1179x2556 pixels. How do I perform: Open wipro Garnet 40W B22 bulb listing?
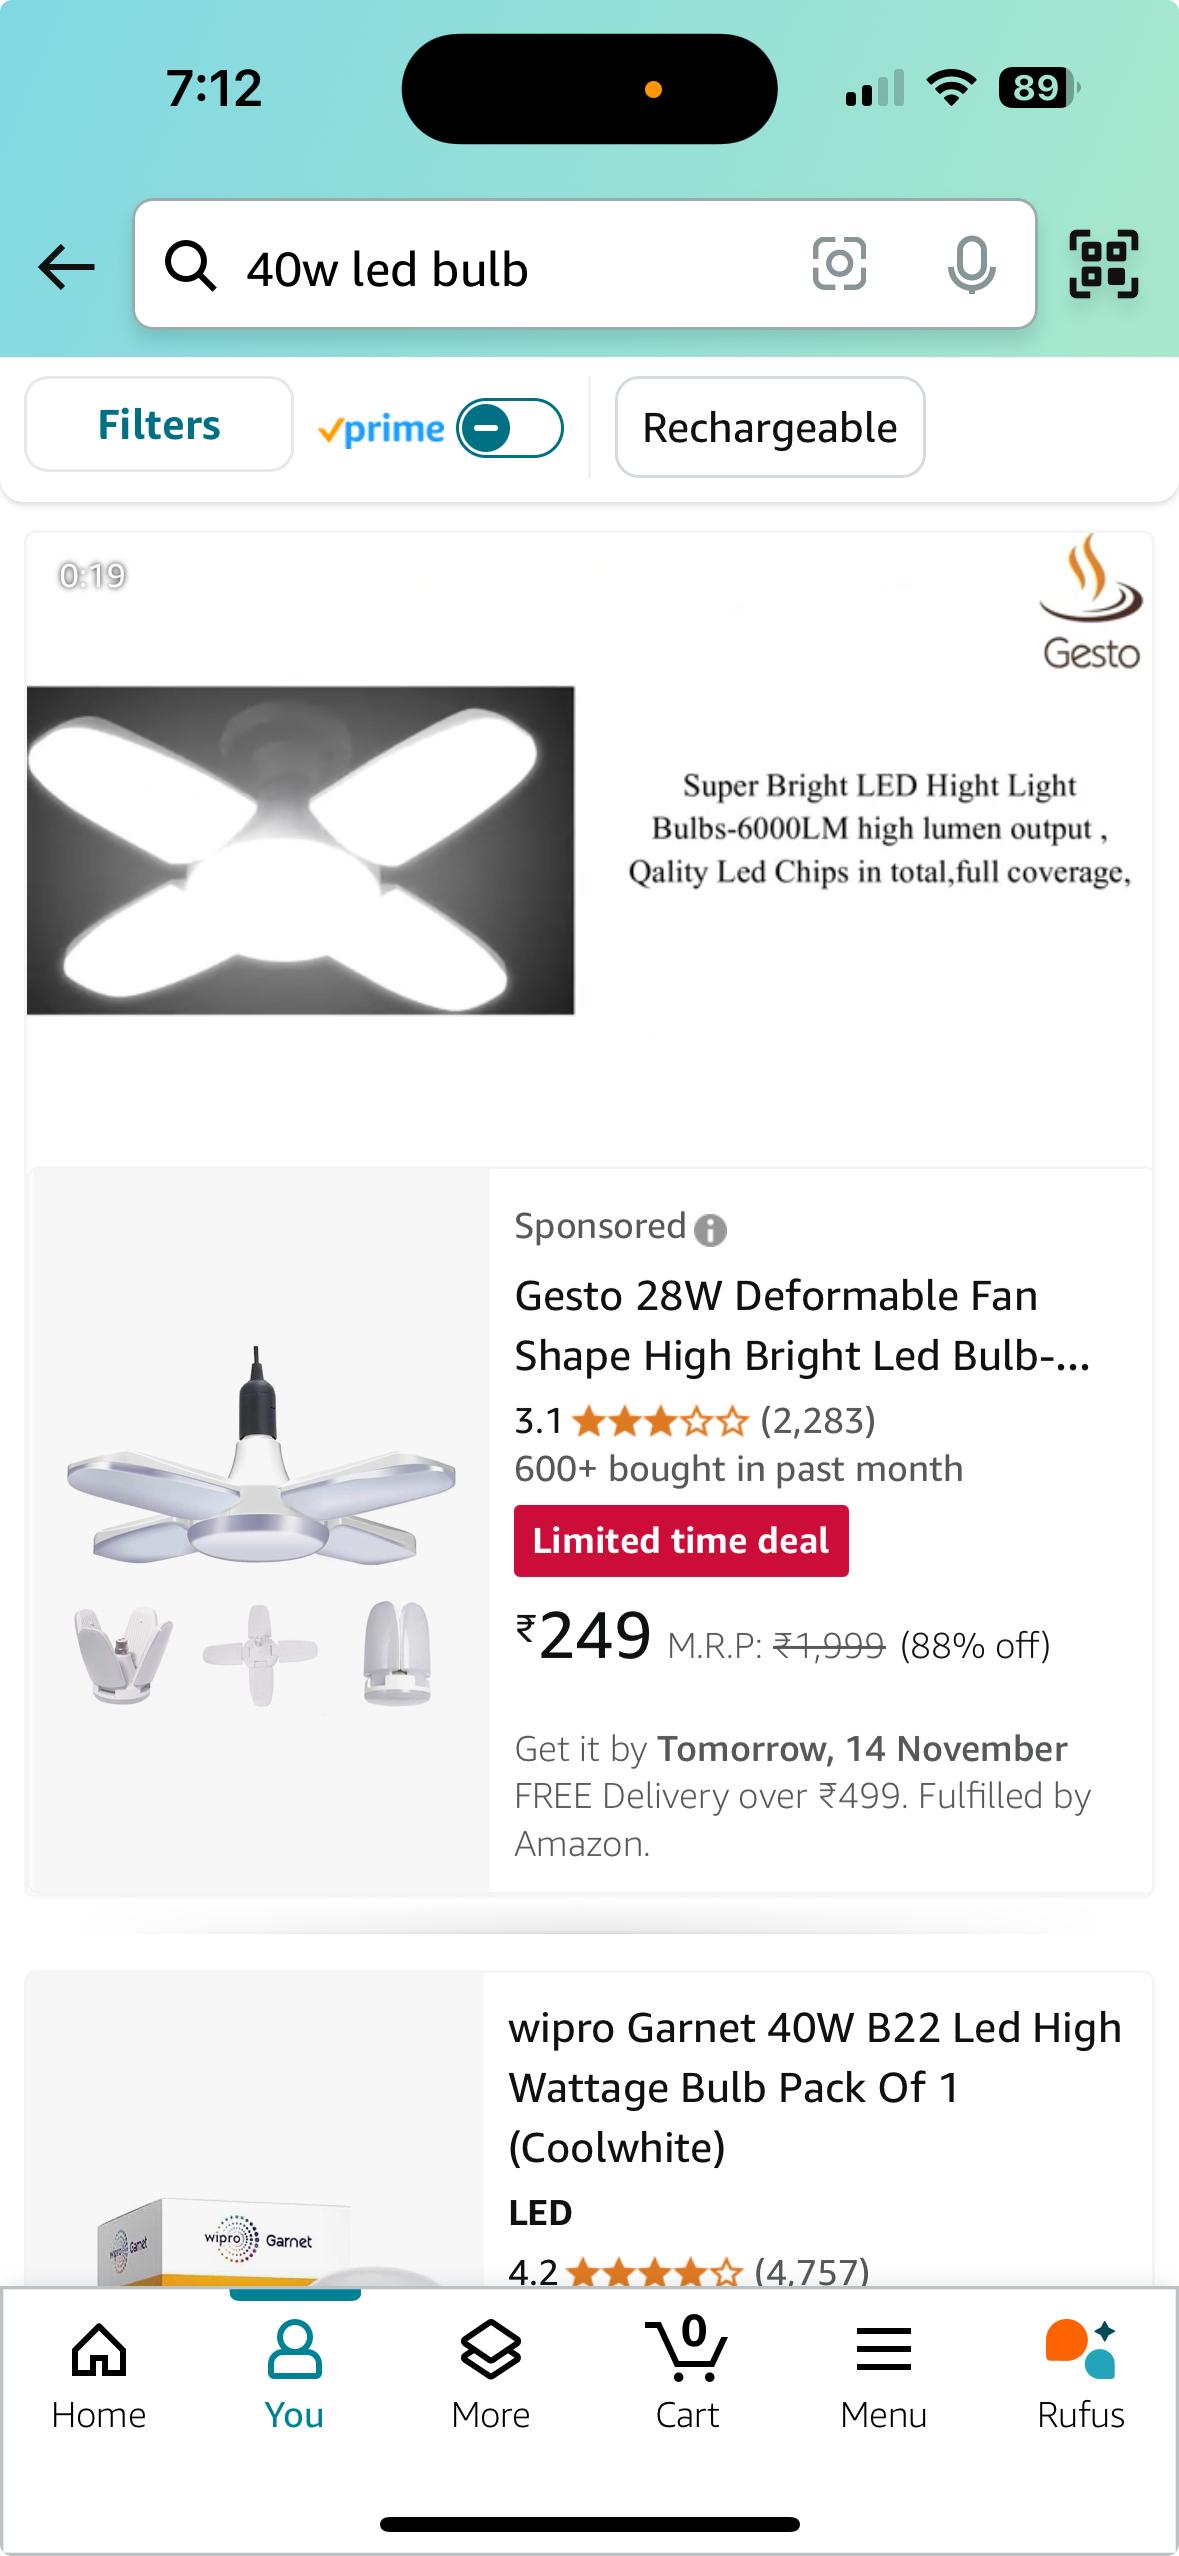point(814,2087)
